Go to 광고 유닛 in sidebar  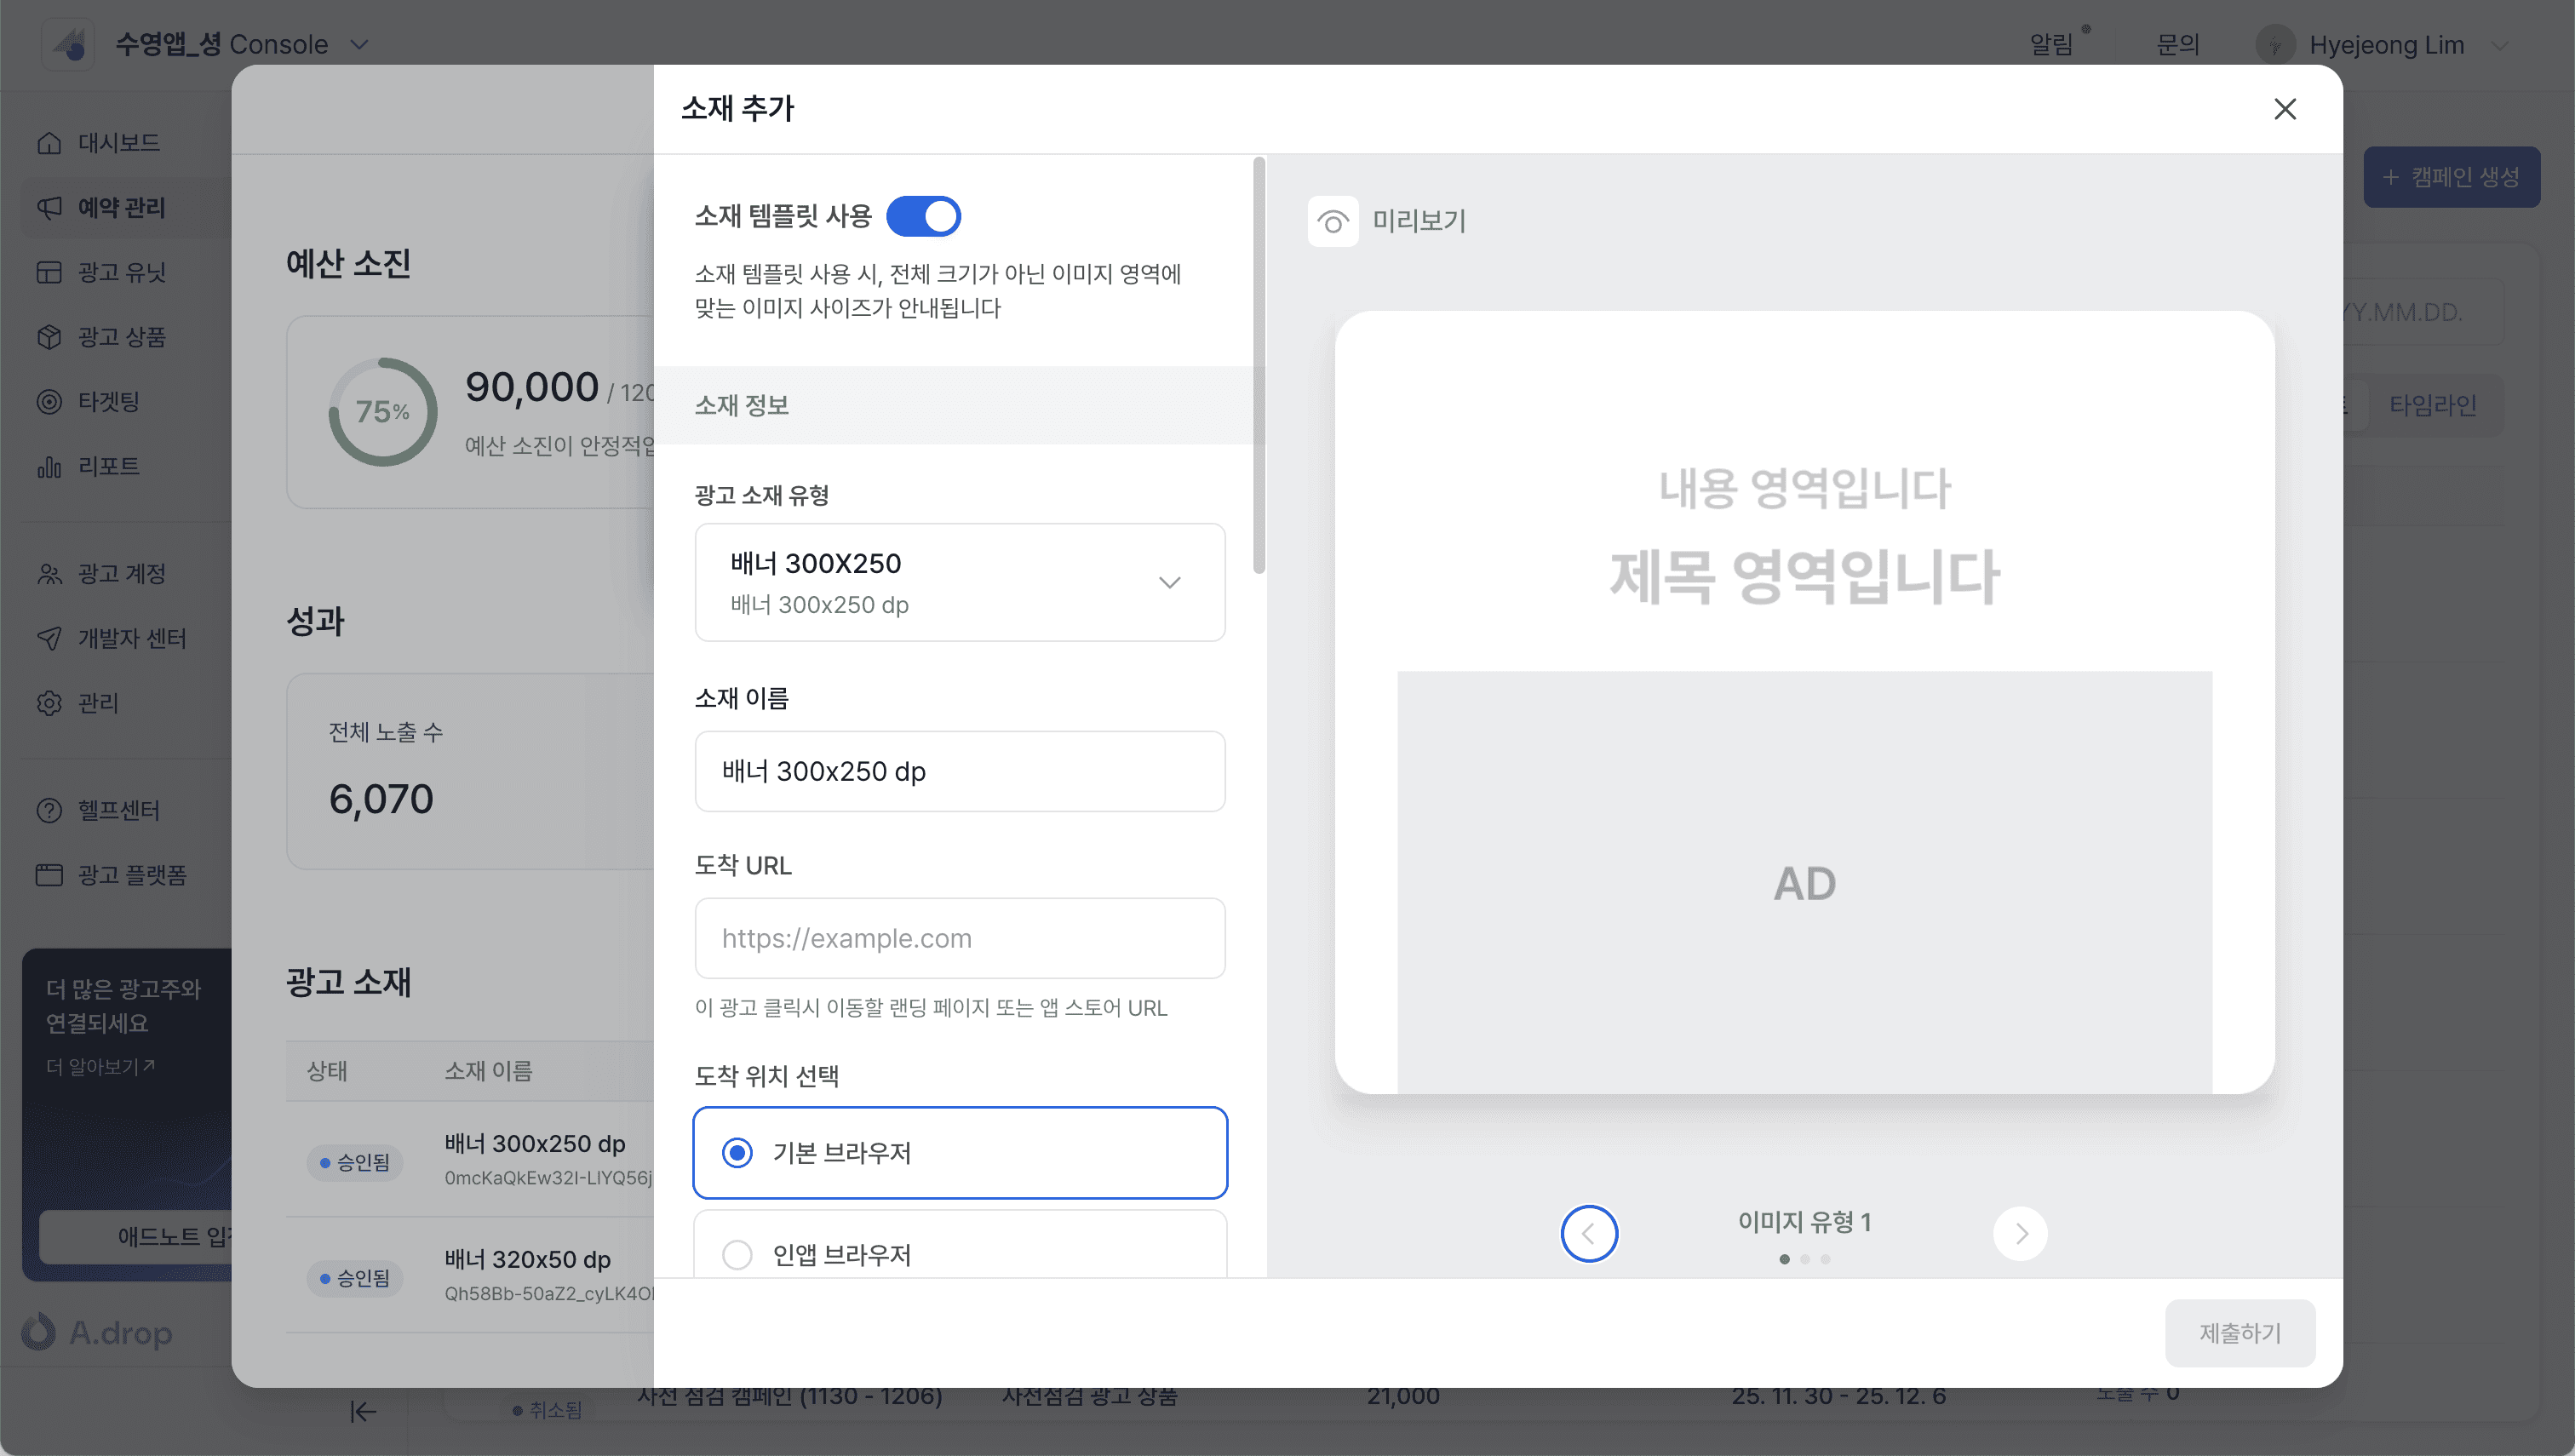coord(121,272)
